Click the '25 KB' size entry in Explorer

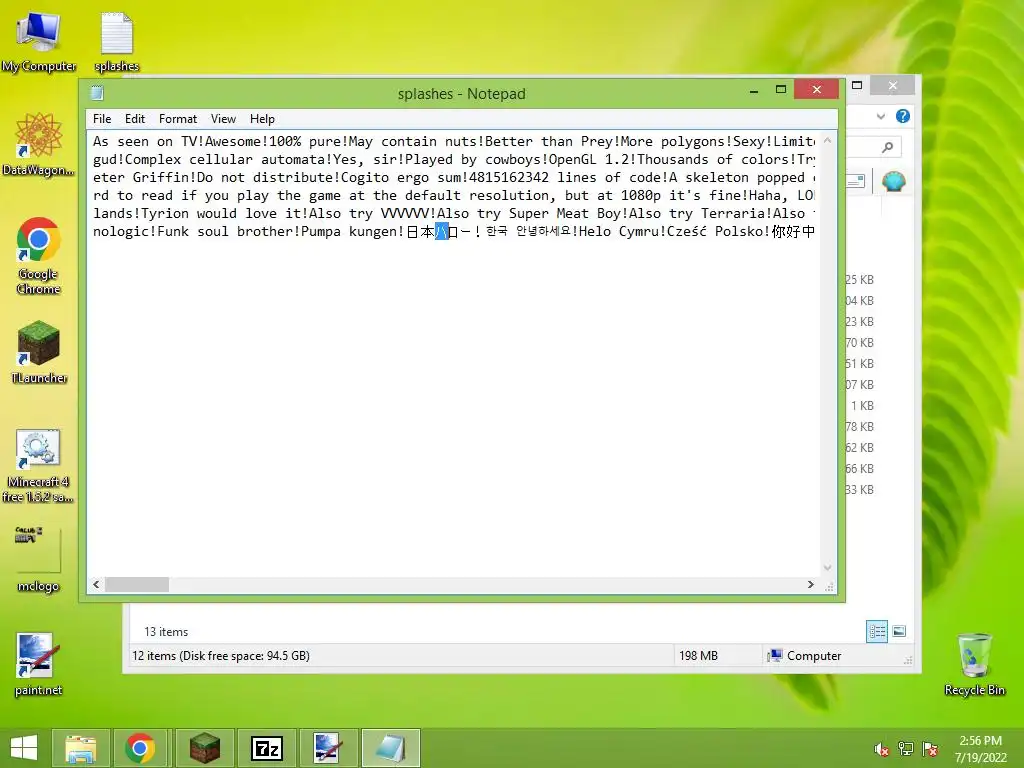pos(859,280)
